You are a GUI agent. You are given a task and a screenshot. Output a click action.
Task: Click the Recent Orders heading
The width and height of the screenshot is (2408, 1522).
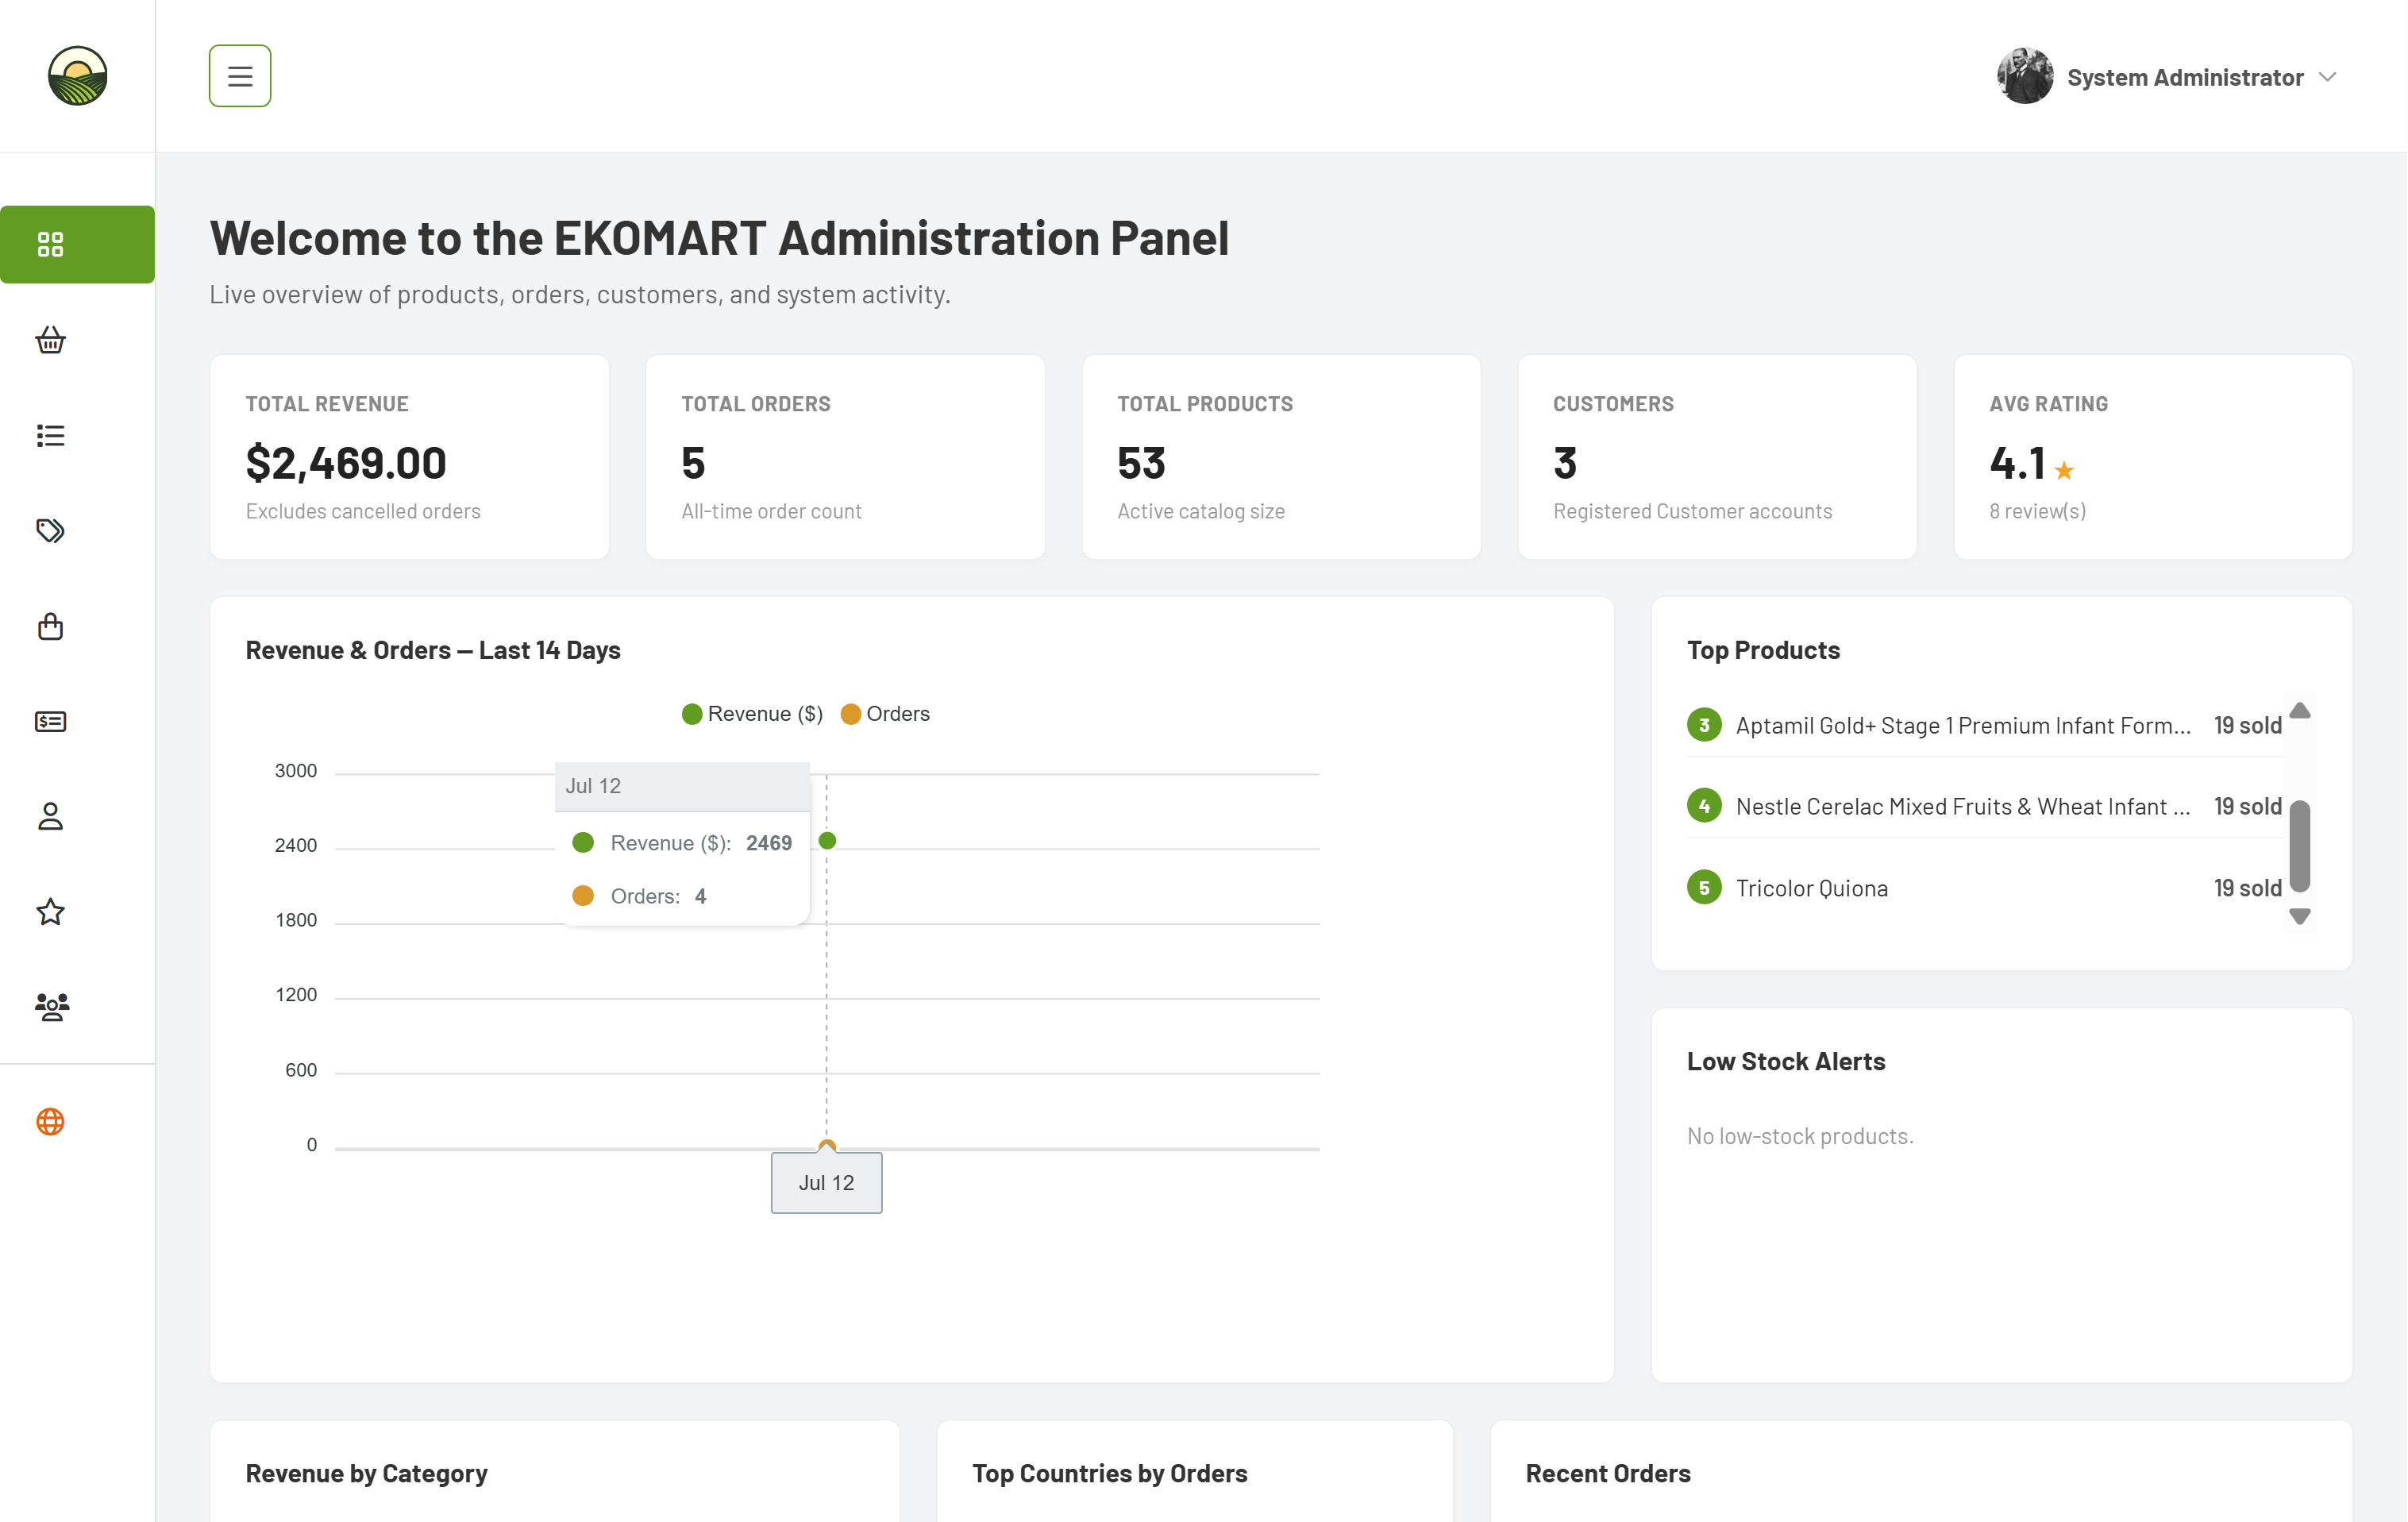coord(1608,1473)
